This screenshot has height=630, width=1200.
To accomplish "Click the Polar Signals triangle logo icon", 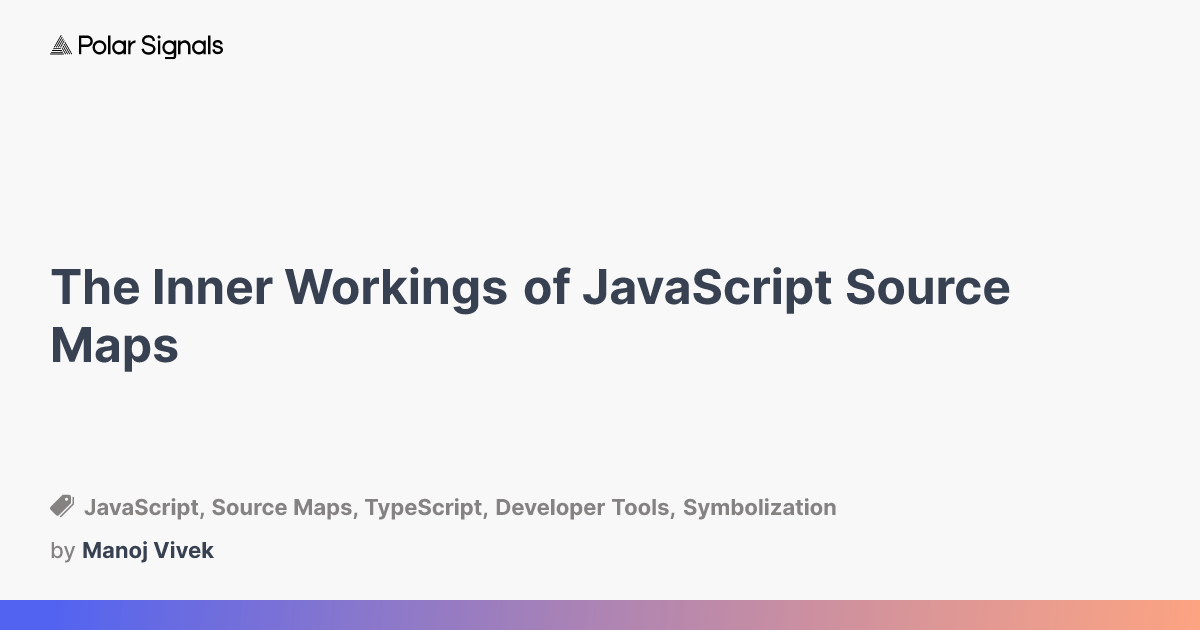I will tap(61, 45).
